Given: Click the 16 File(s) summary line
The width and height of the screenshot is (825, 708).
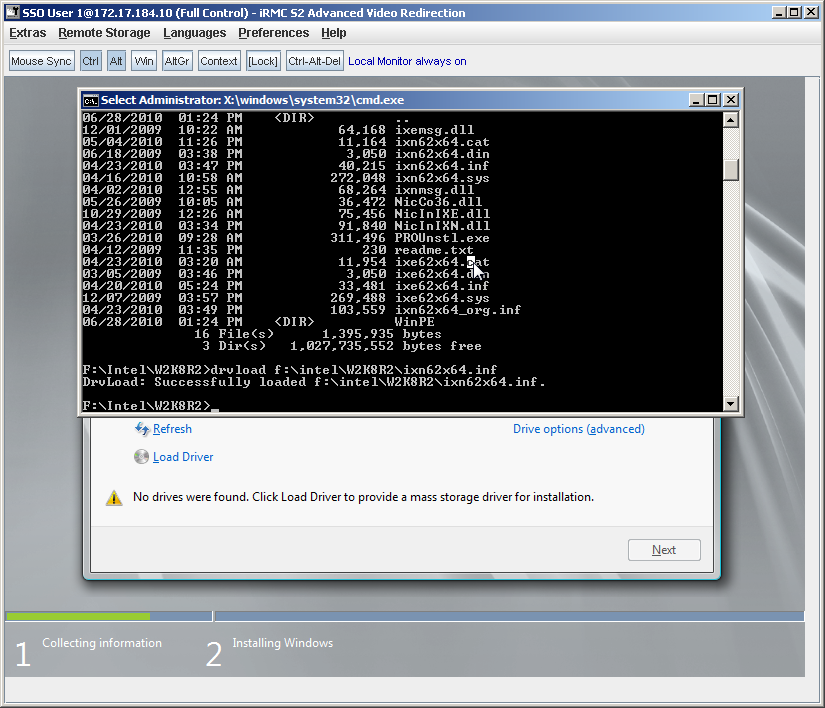Looking at the screenshot, I should [318, 334].
